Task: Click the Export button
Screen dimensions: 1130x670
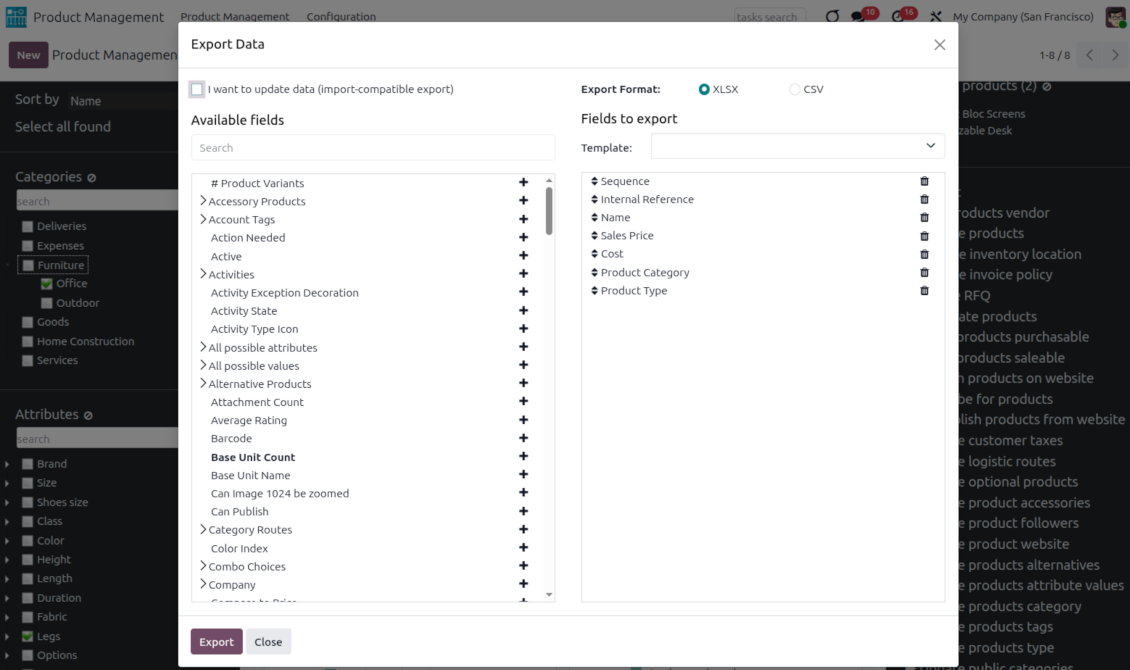Action: click(216, 642)
